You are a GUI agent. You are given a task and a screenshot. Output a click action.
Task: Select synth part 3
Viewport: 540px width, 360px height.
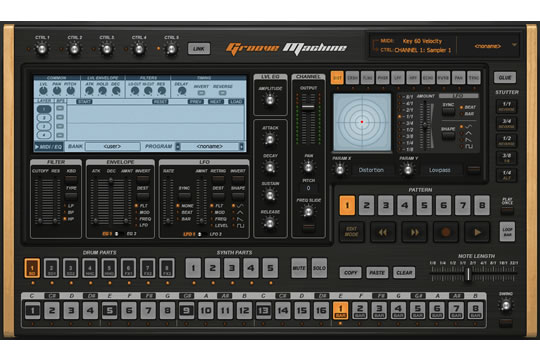232,268
